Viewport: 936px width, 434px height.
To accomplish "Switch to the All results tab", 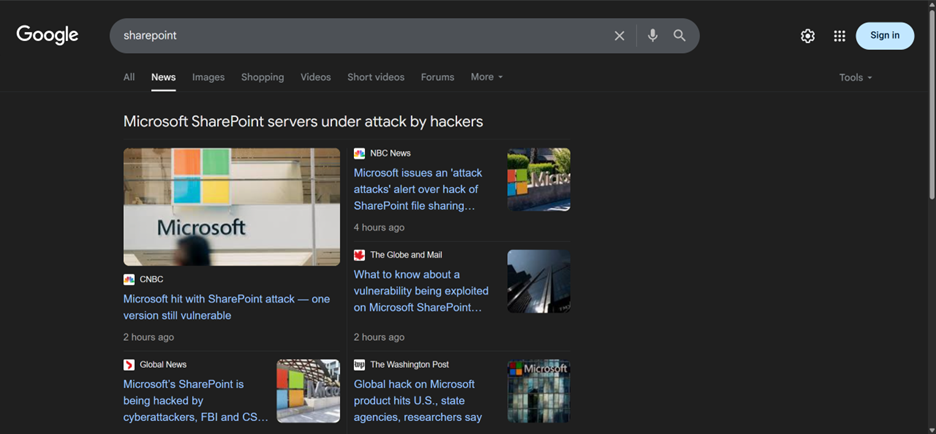I will tap(129, 77).
